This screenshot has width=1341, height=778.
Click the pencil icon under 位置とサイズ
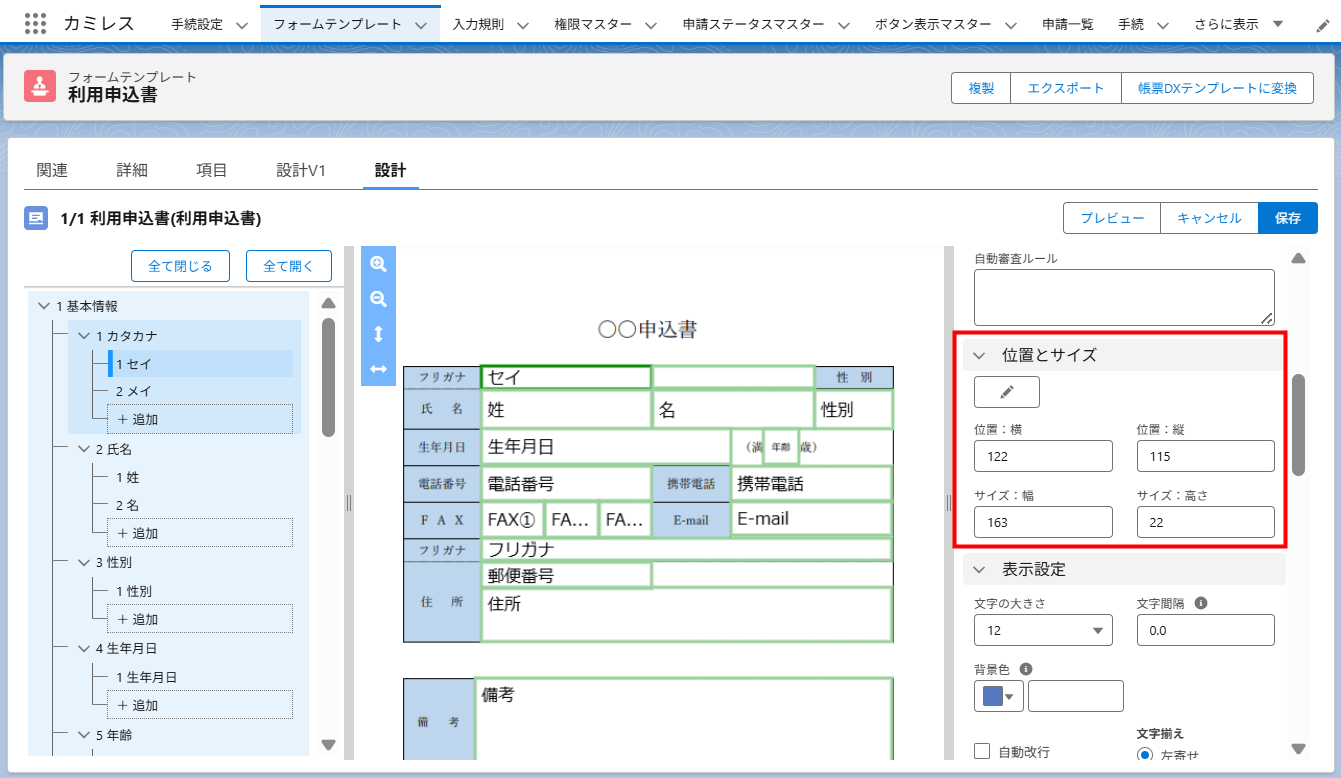click(x=1006, y=392)
